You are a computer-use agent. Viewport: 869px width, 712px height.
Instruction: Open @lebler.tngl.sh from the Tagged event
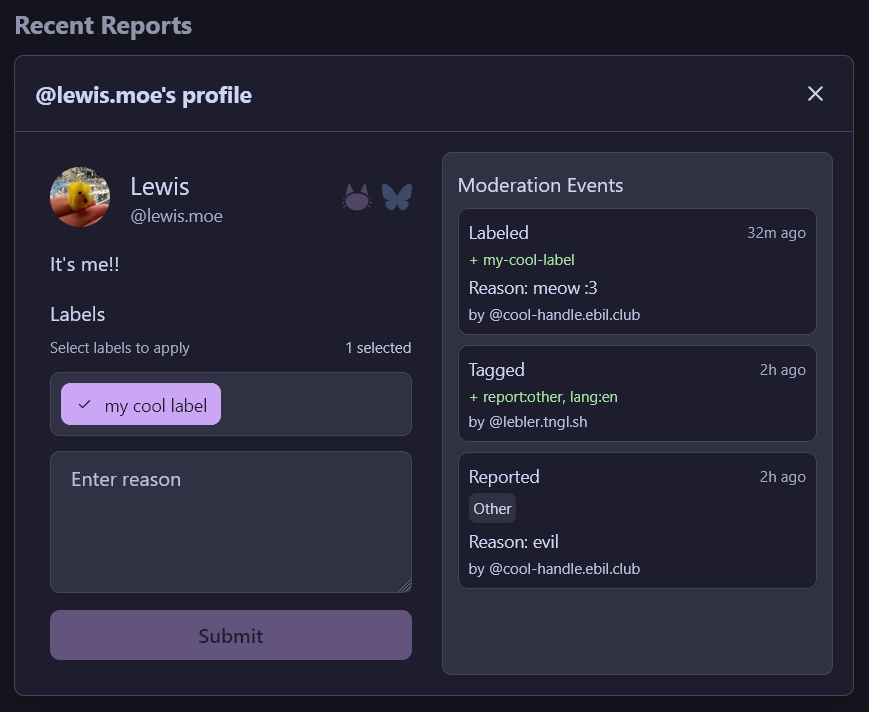tap(538, 422)
